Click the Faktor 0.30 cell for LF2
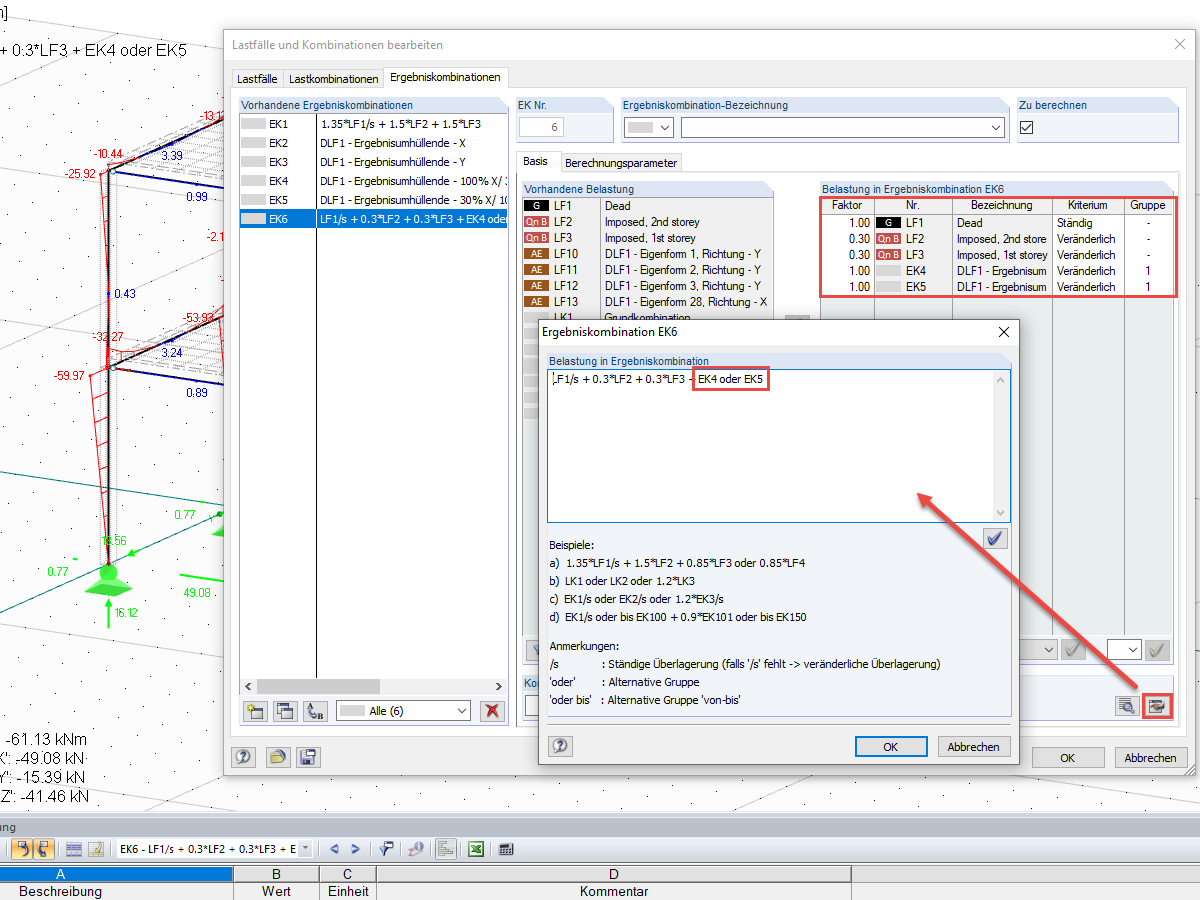The width and height of the screenshot is (1200, 900). [847, 239]
